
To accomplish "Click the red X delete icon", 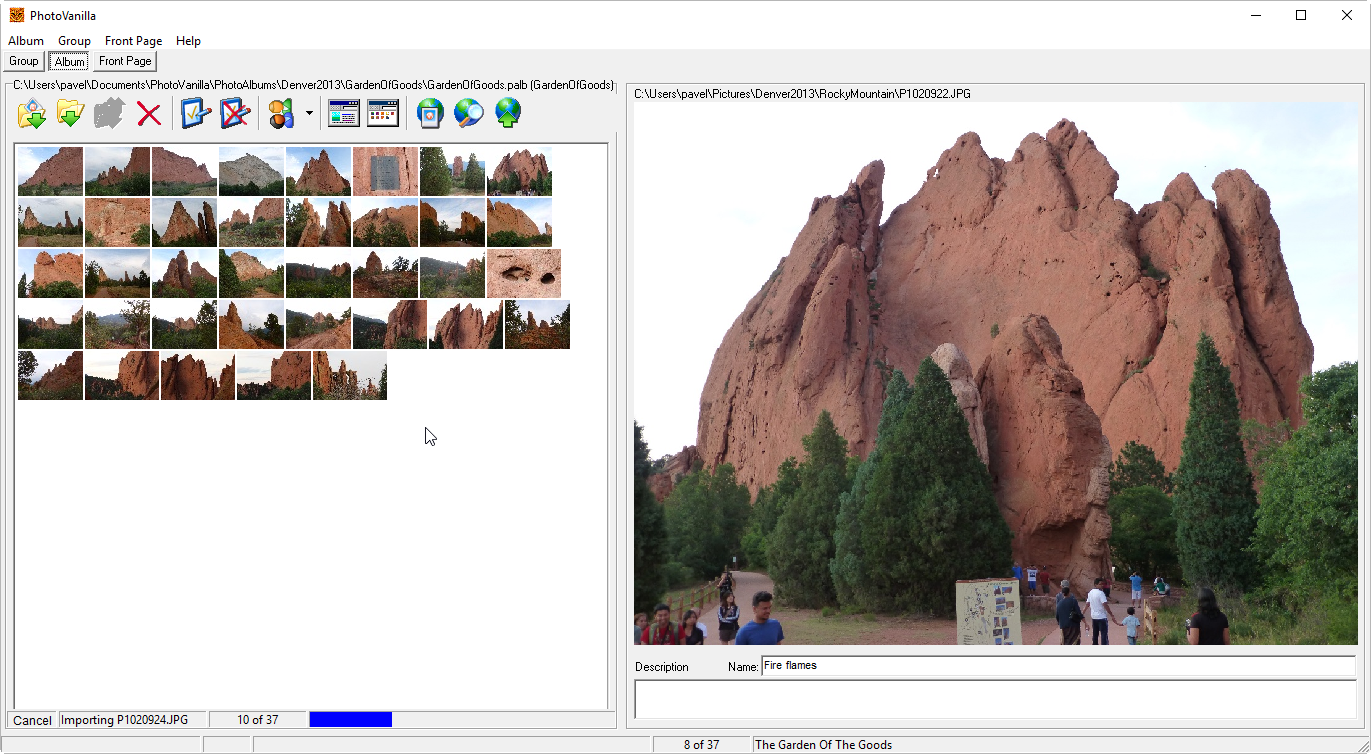I will pos(149,114).
